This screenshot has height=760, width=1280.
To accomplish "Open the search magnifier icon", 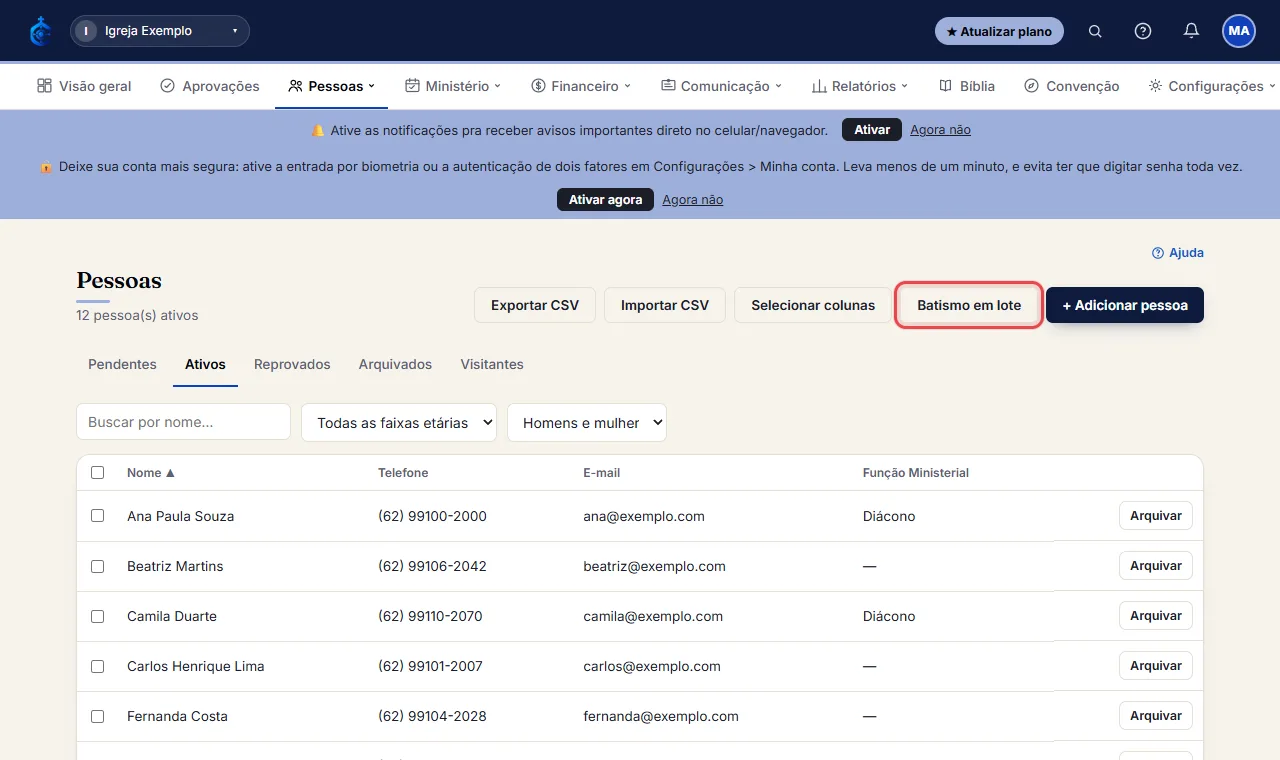I will pyautogui.click(x=1095, y=31).
